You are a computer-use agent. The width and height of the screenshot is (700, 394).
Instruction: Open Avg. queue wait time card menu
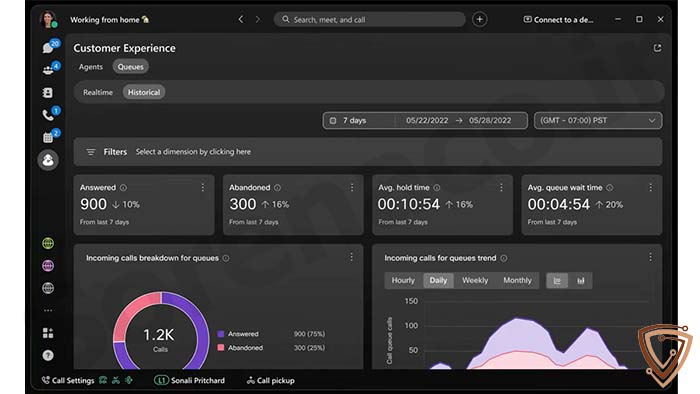point(650,187)
